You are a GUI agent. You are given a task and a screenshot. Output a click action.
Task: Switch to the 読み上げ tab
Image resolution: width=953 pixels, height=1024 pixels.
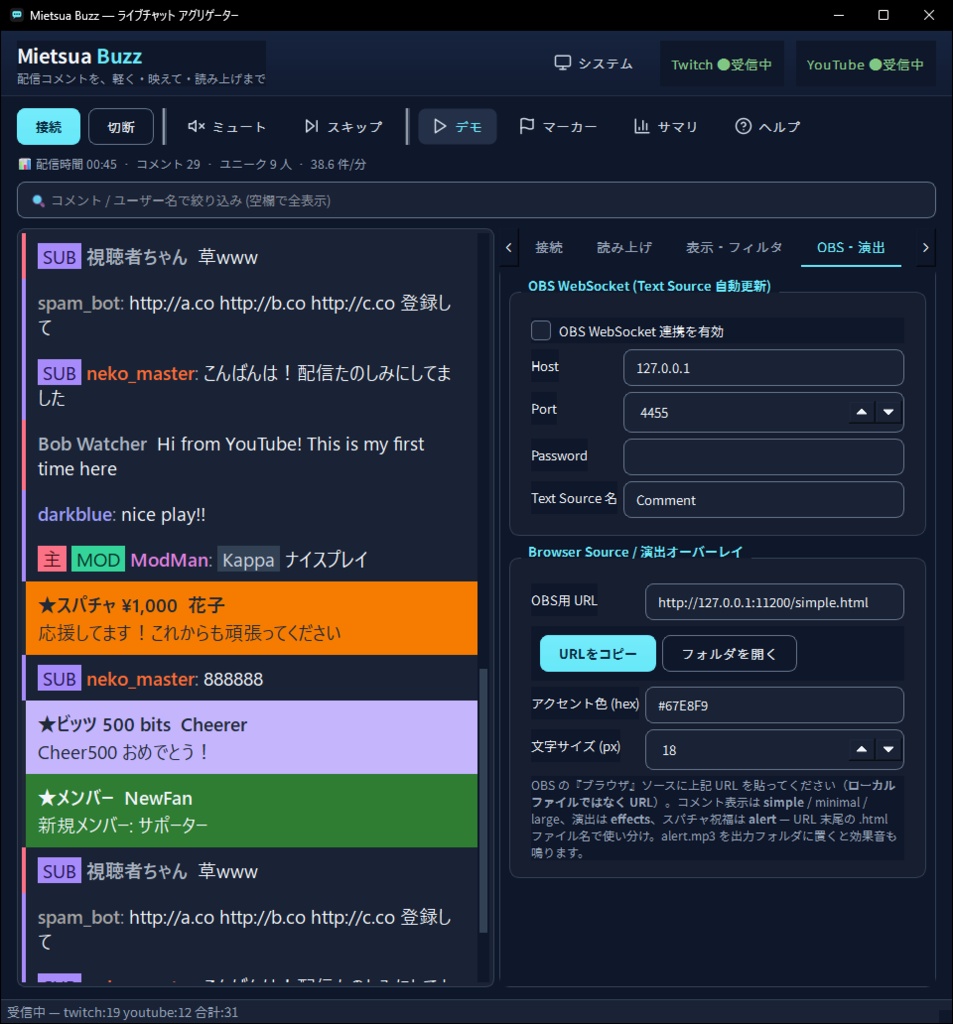[624, 247]
